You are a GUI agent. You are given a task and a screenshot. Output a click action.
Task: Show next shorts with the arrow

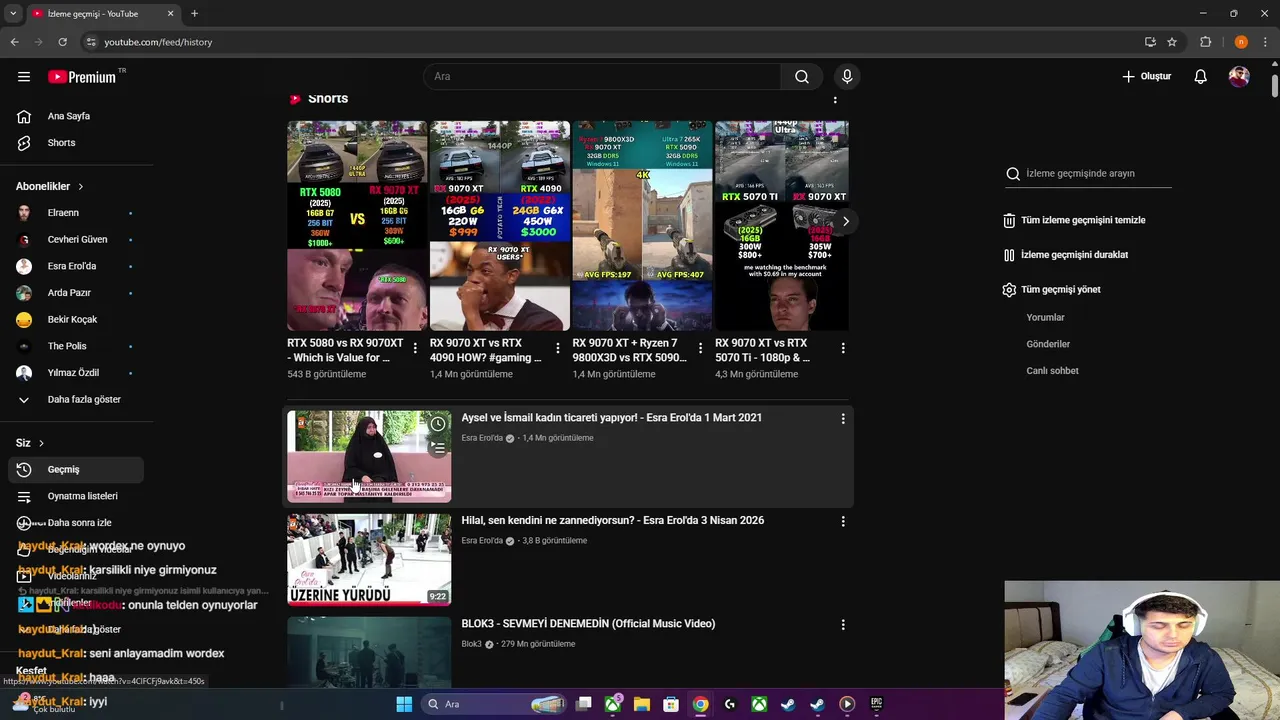845,222
